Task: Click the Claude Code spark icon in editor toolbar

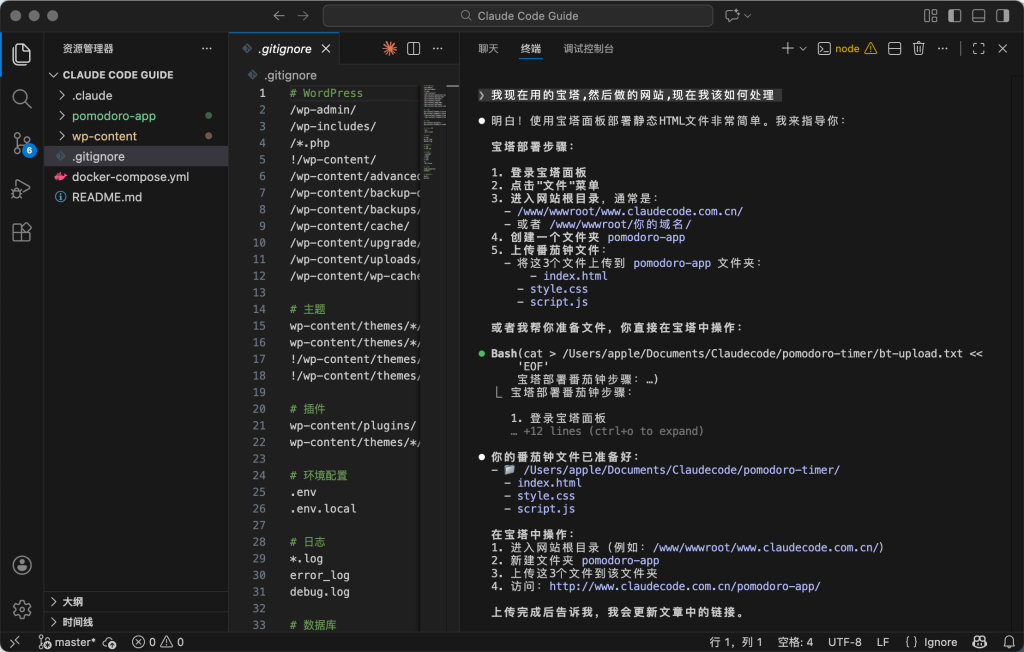Action: [x=389, y=48]
